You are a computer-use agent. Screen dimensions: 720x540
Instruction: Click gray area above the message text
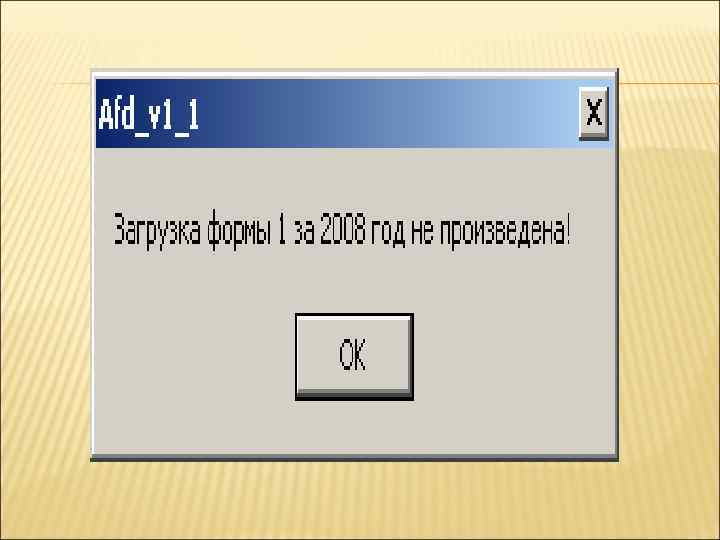(354, 177)
